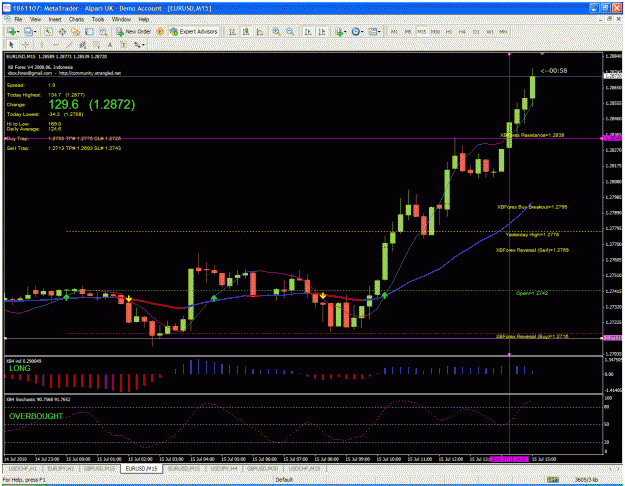The image size is (625, 486).
Task: Expand the Periods clock dropdown arrow
Action: click(x=362, y=31)
